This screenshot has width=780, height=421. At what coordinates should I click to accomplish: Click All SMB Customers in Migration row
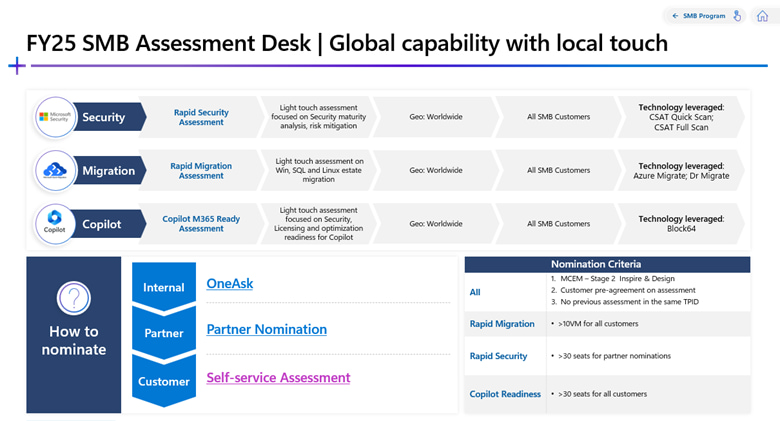(x=559, y=170)
